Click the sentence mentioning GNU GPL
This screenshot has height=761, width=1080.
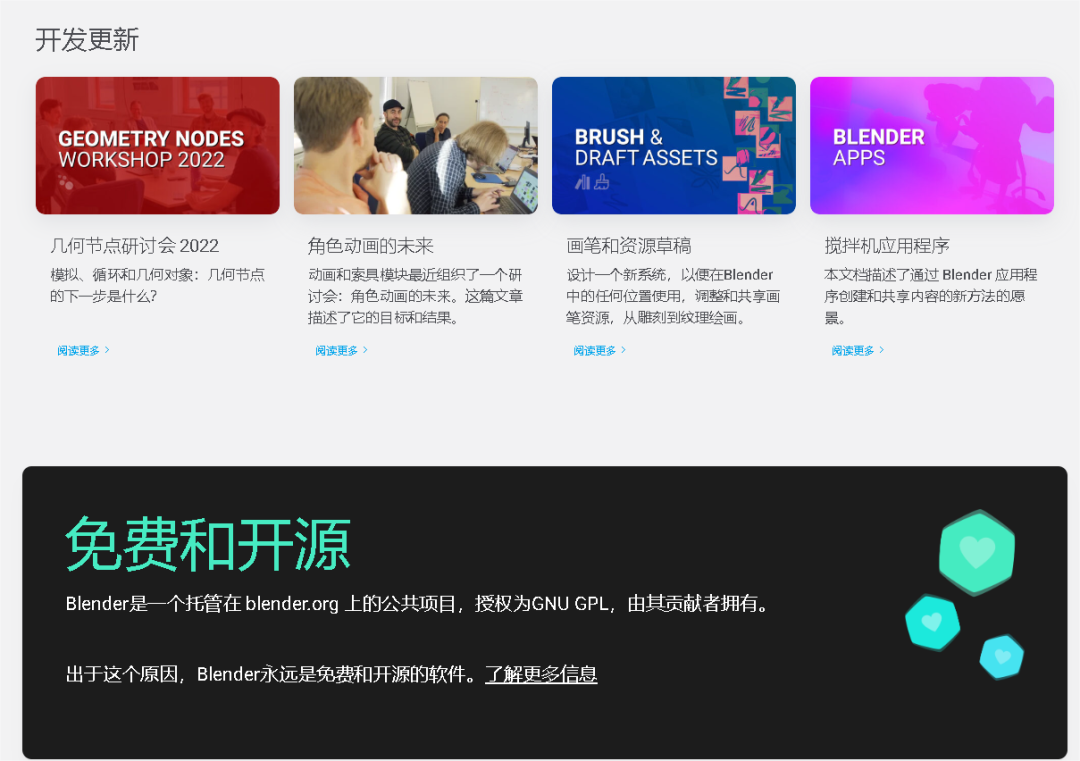[419, 604]
